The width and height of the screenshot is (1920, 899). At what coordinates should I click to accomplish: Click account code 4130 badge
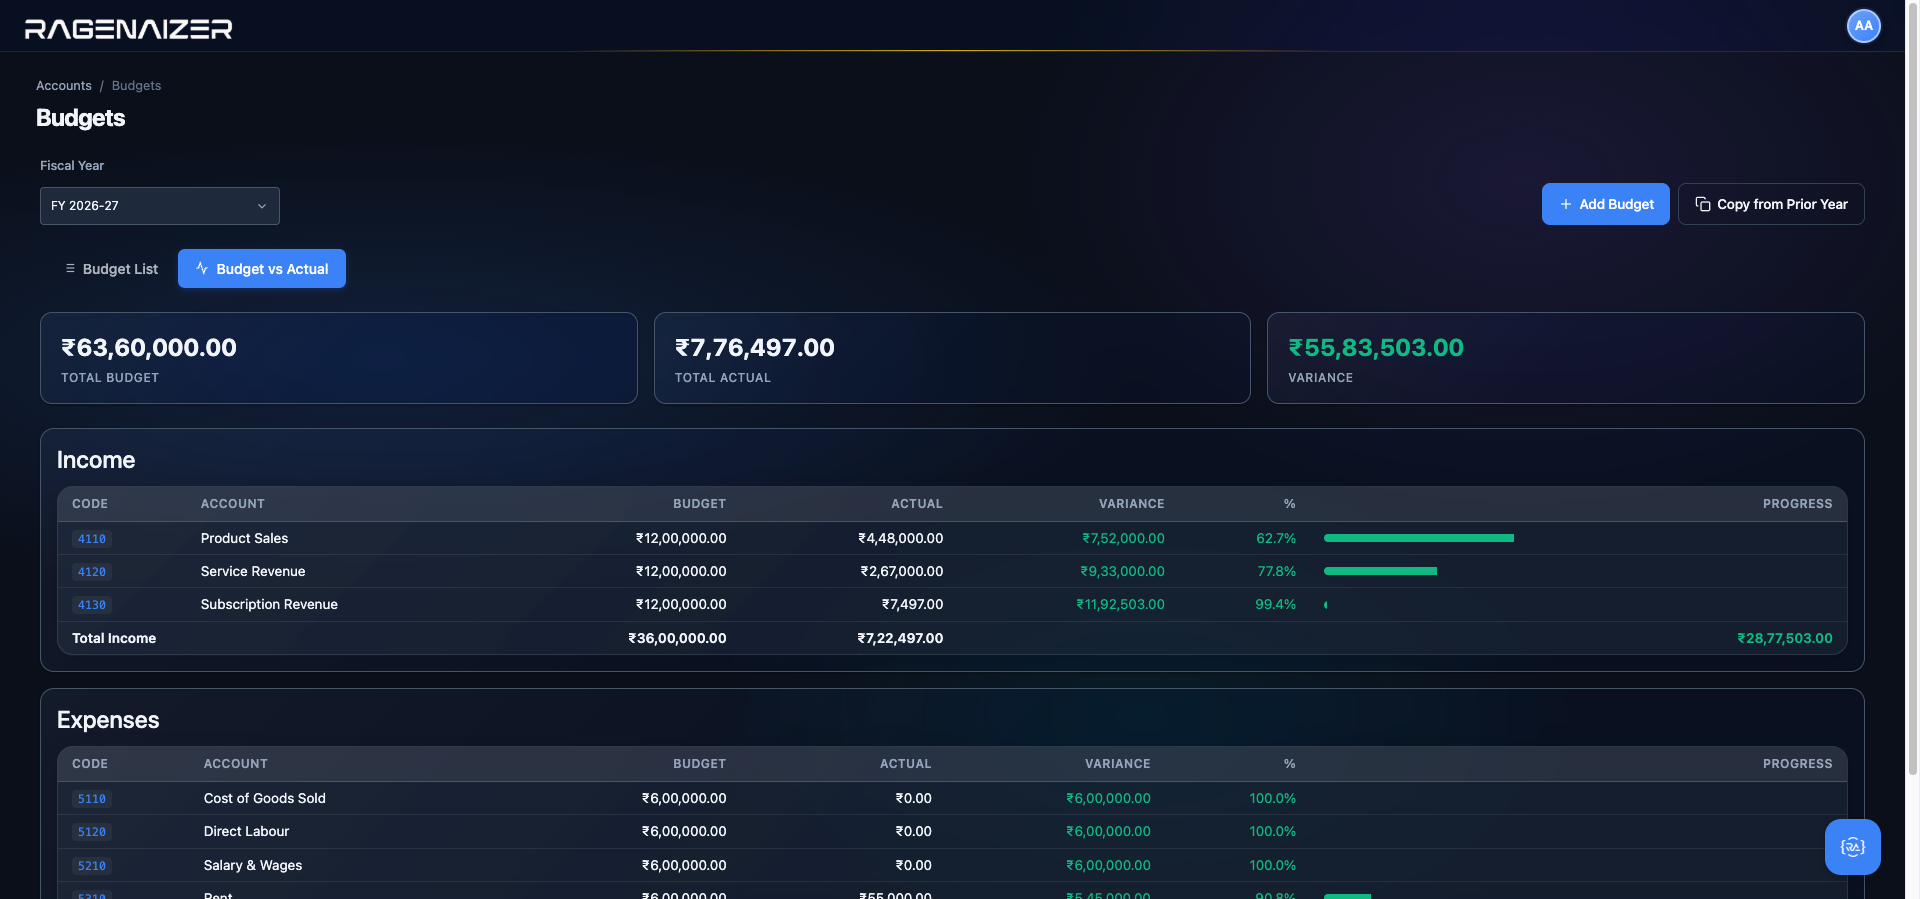coord(92,605)
